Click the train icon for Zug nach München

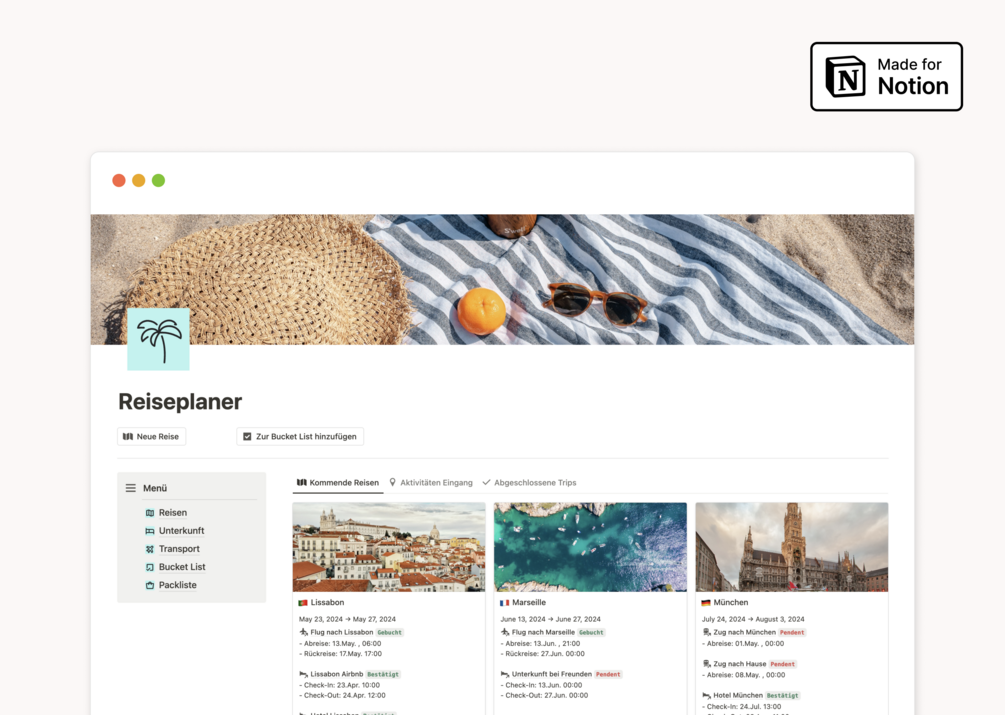[707, 632]
